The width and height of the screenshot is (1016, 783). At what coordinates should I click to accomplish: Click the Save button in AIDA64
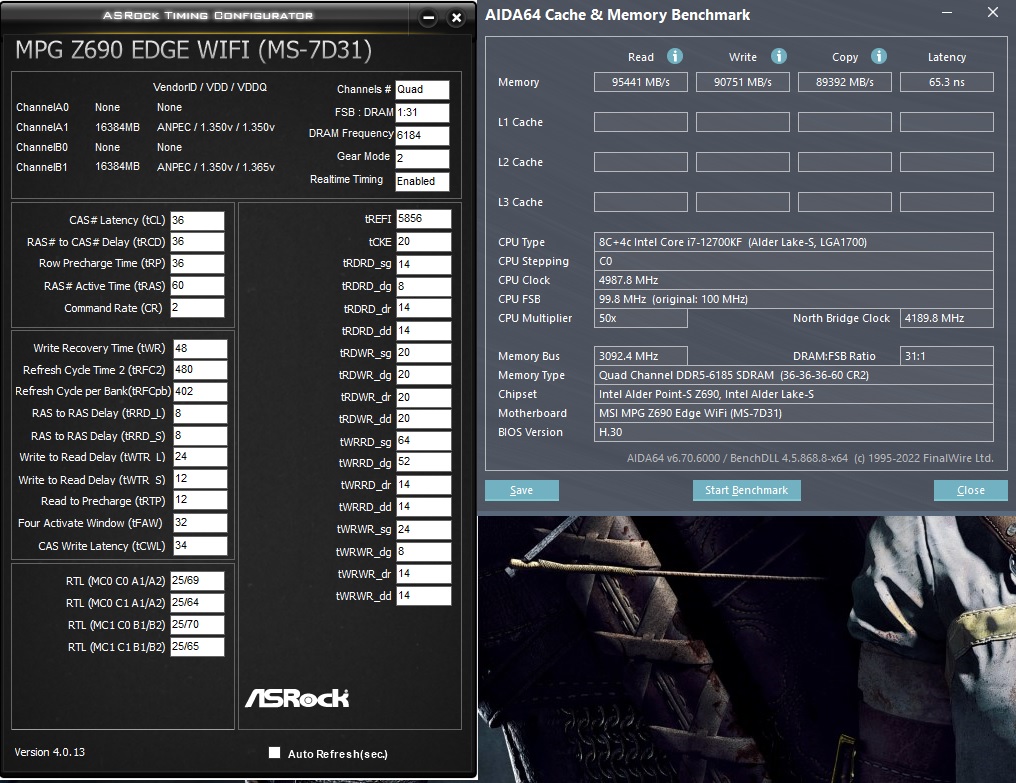click(x=522, y=490)
